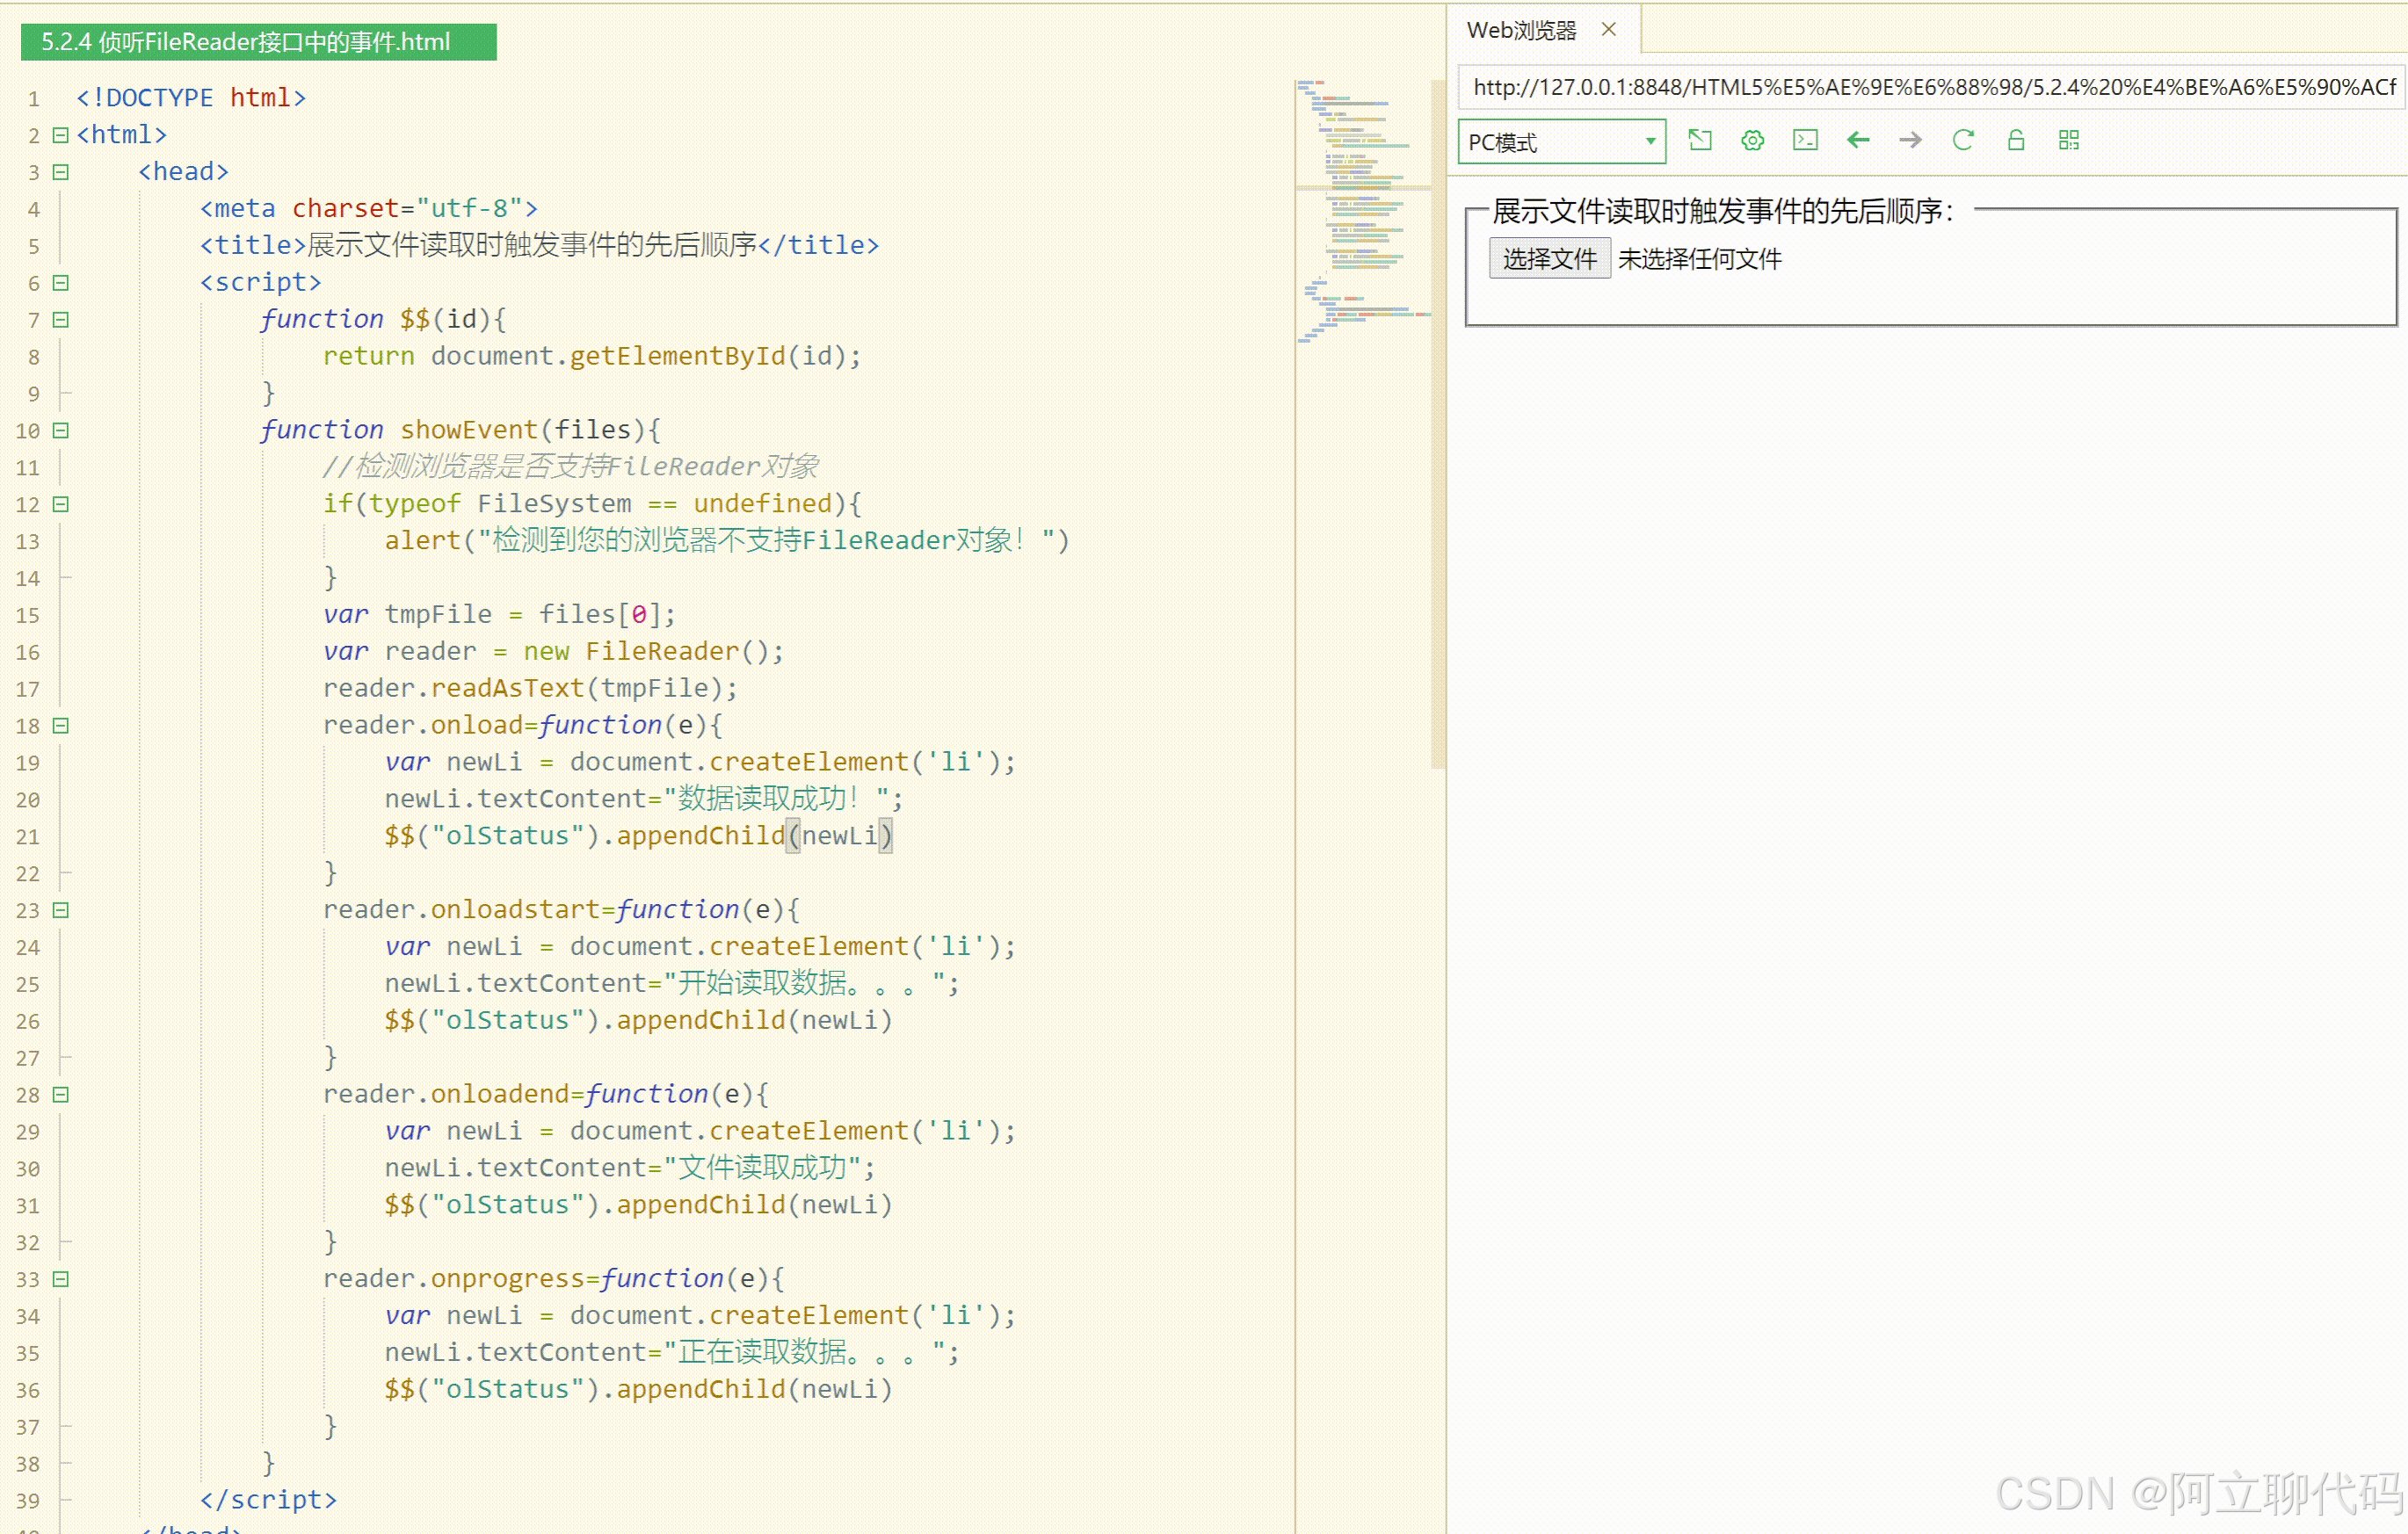
Task: Click the 选择文件 button
Action: point(1549,259)
